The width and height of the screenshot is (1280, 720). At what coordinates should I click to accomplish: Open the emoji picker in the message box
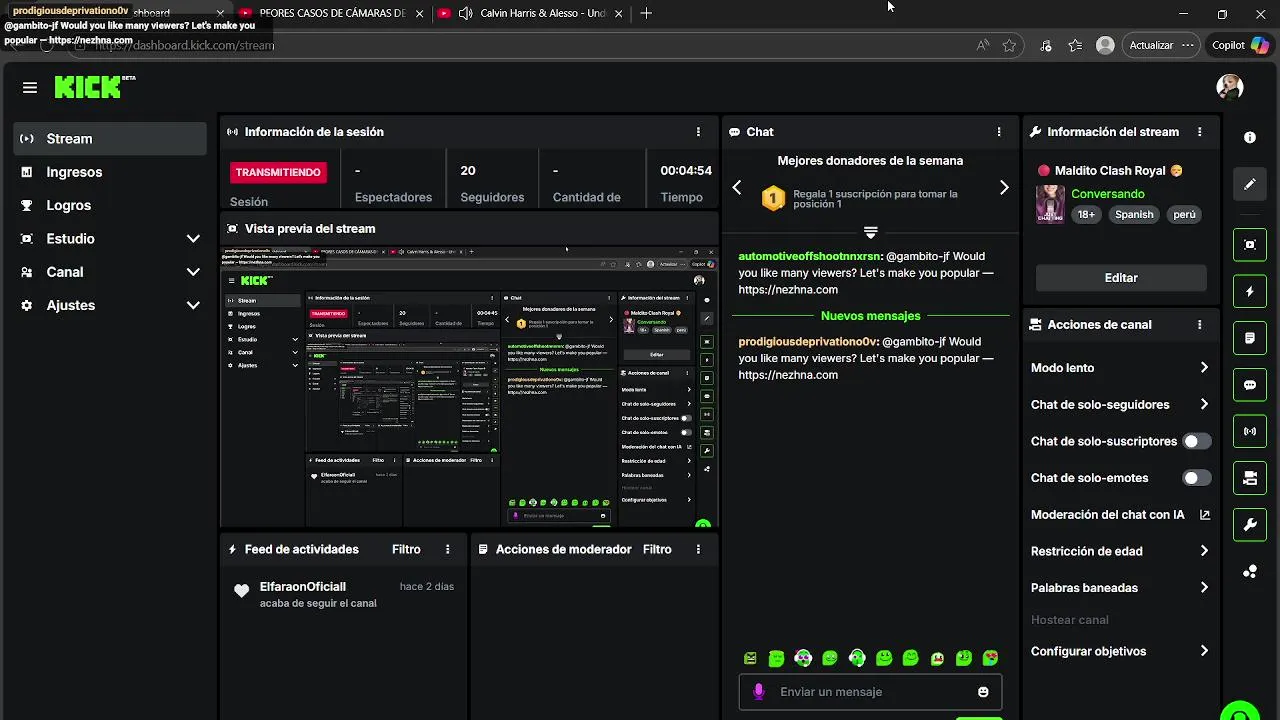(983, 692)
